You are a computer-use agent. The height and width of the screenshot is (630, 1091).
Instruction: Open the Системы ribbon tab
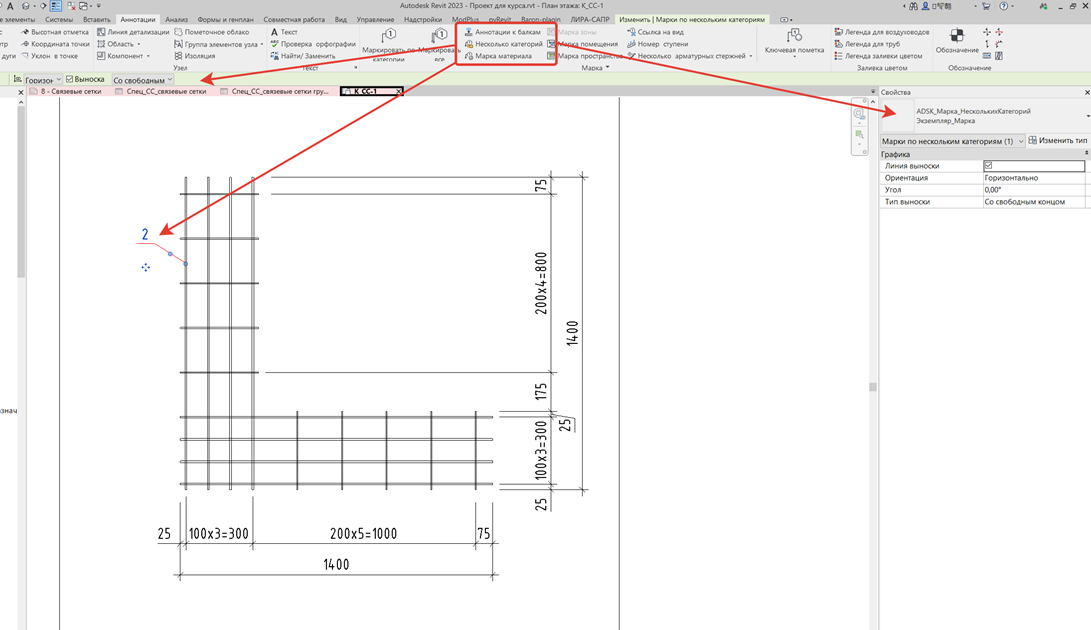(59, 19)
